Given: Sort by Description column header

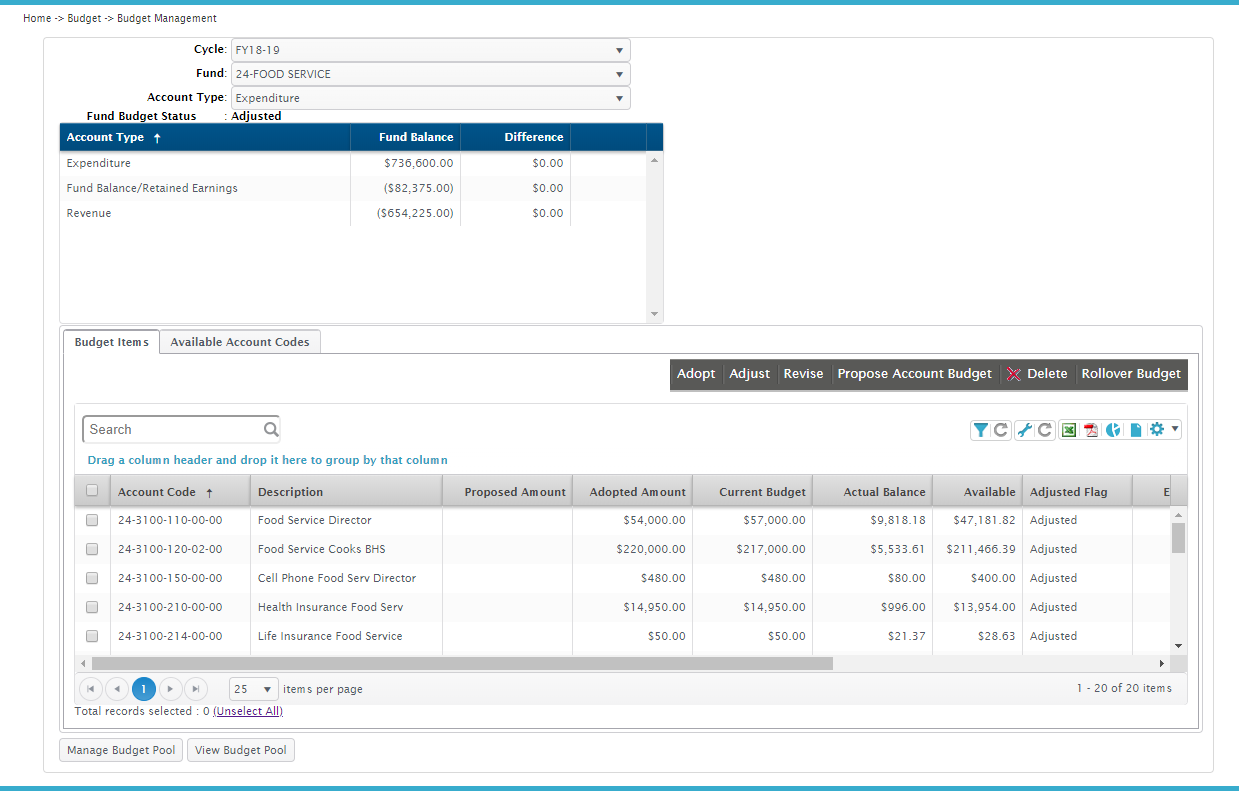Looking at the screenshot, I should pyautogui.click(x=346, y=491).
